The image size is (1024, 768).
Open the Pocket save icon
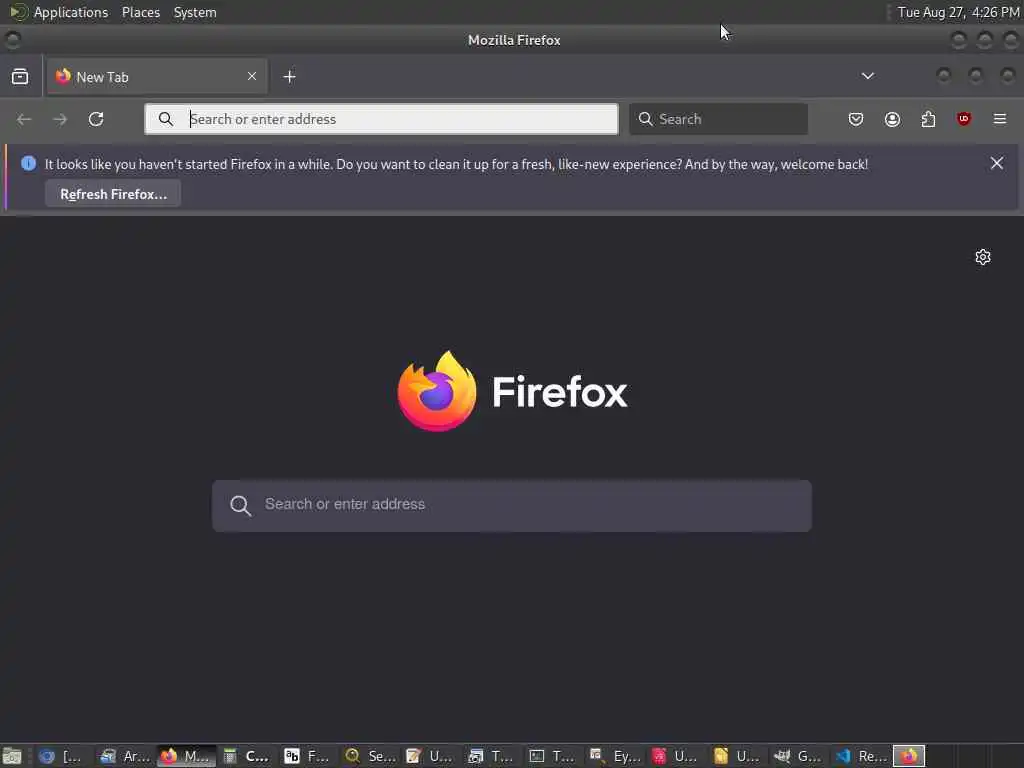(x=856, y=119)
